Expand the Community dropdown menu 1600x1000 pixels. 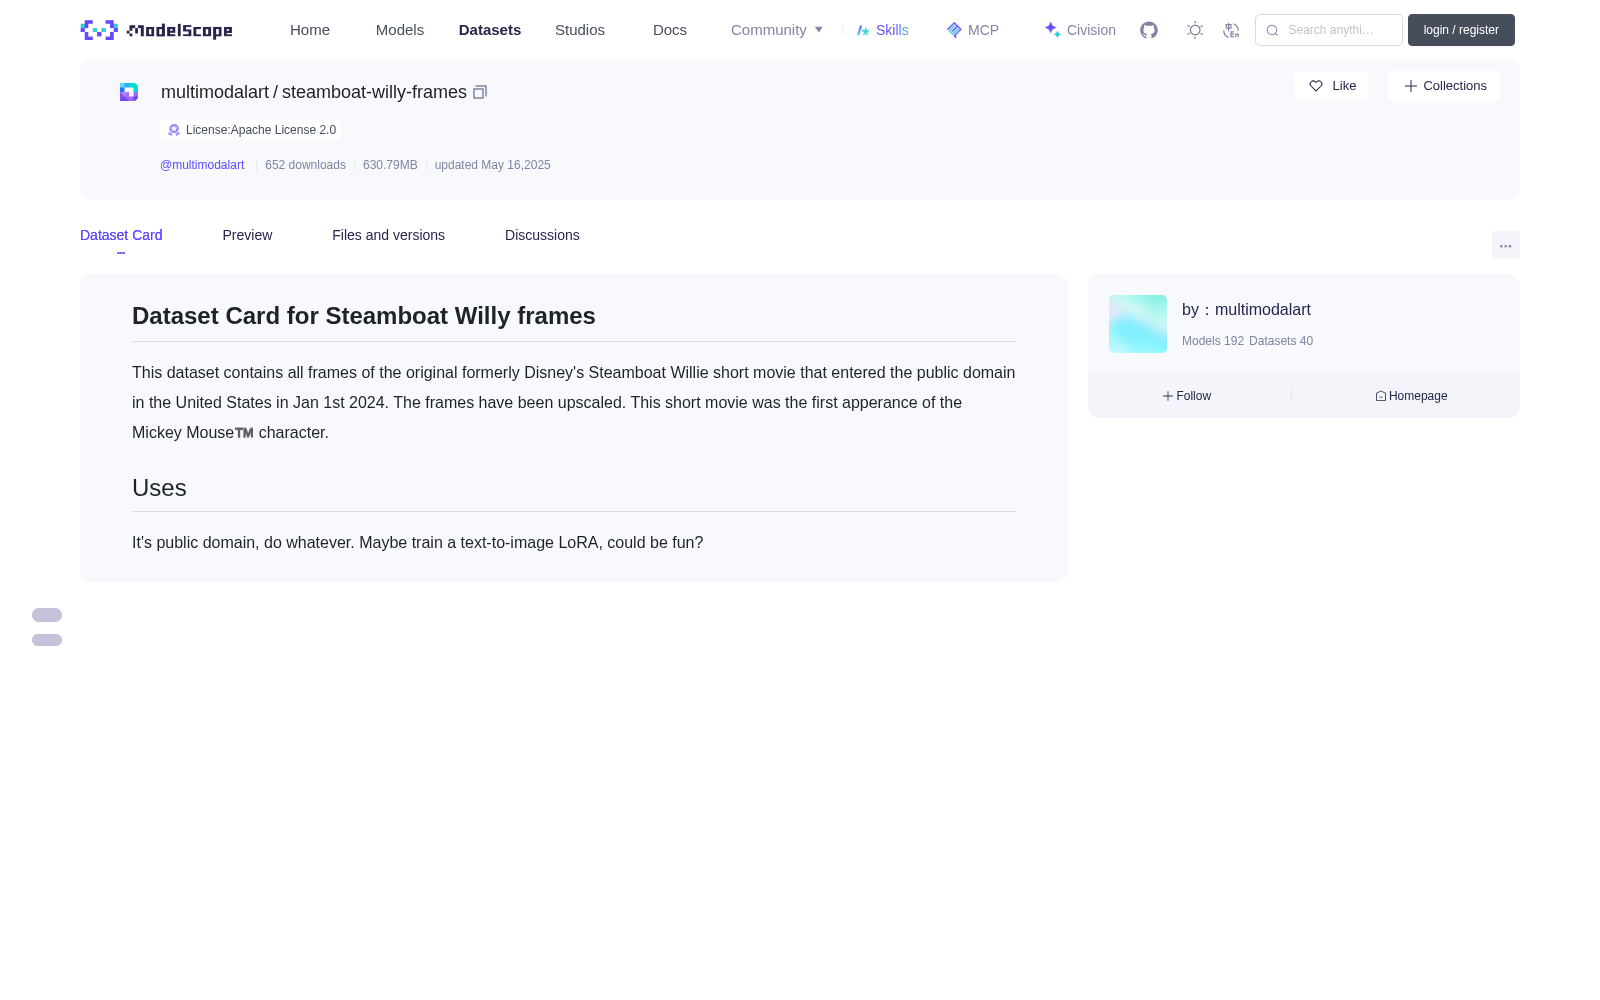pyautogui.click(x=777, y=30)
